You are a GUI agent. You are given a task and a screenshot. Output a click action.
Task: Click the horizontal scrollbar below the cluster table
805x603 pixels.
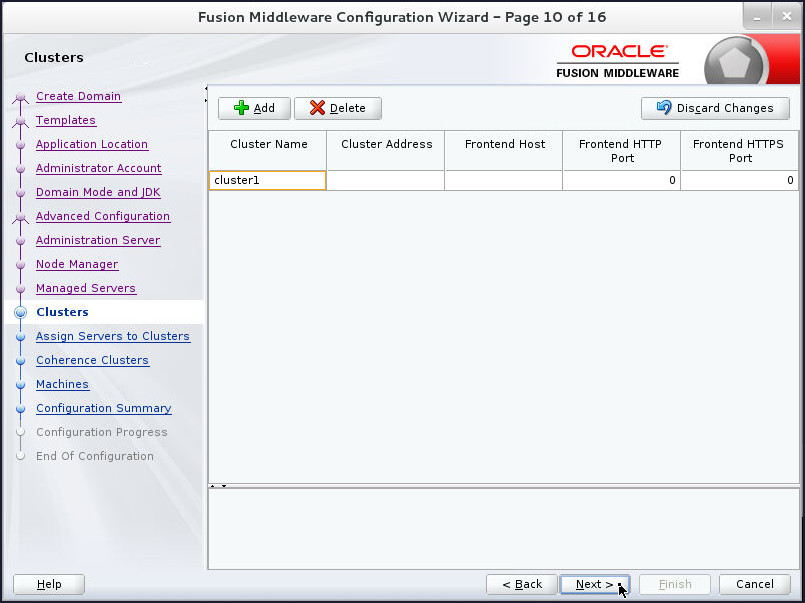[x=500, y=485]
